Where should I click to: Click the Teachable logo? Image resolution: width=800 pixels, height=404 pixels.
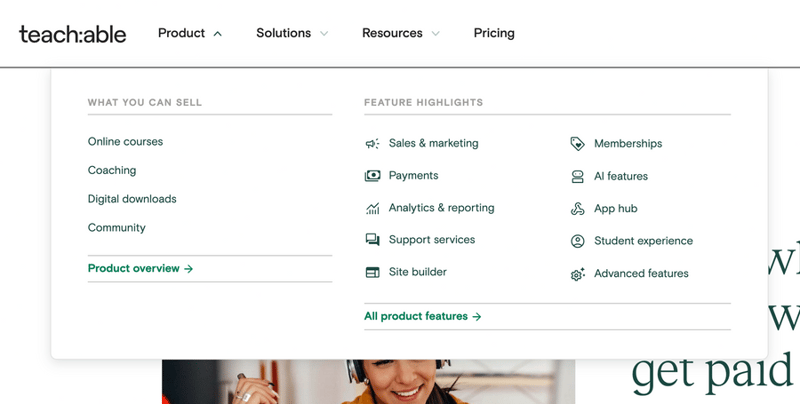click(x=72, y=34)
